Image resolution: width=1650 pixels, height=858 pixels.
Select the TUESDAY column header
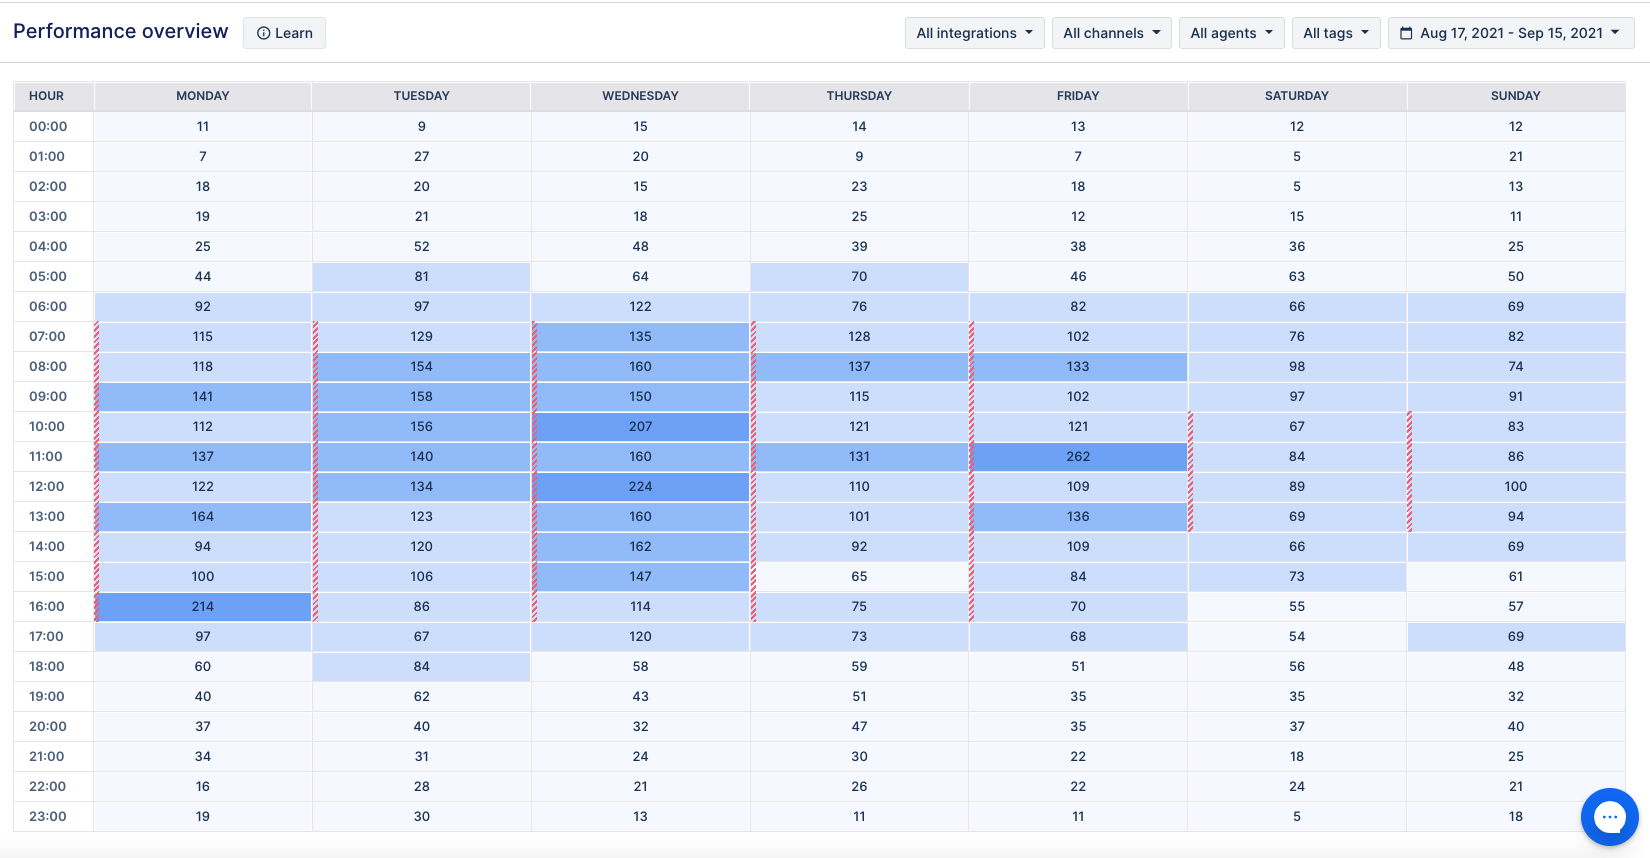tap(422, 96)
